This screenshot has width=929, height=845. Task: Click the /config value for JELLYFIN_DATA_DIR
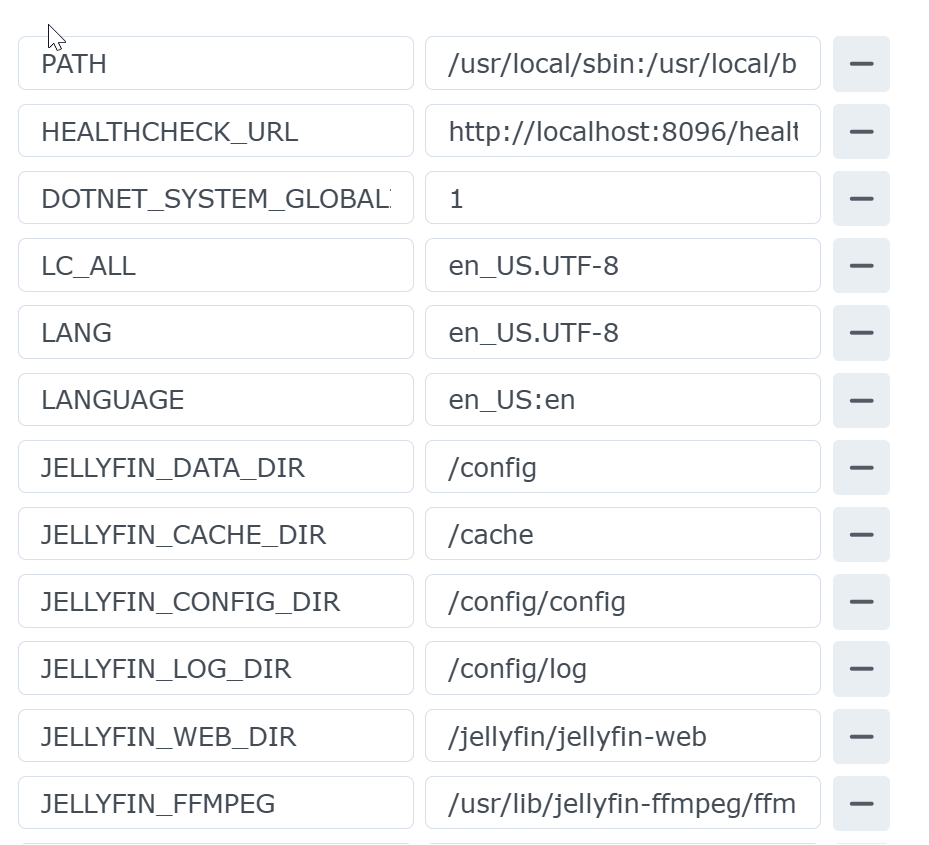(622, 467)
